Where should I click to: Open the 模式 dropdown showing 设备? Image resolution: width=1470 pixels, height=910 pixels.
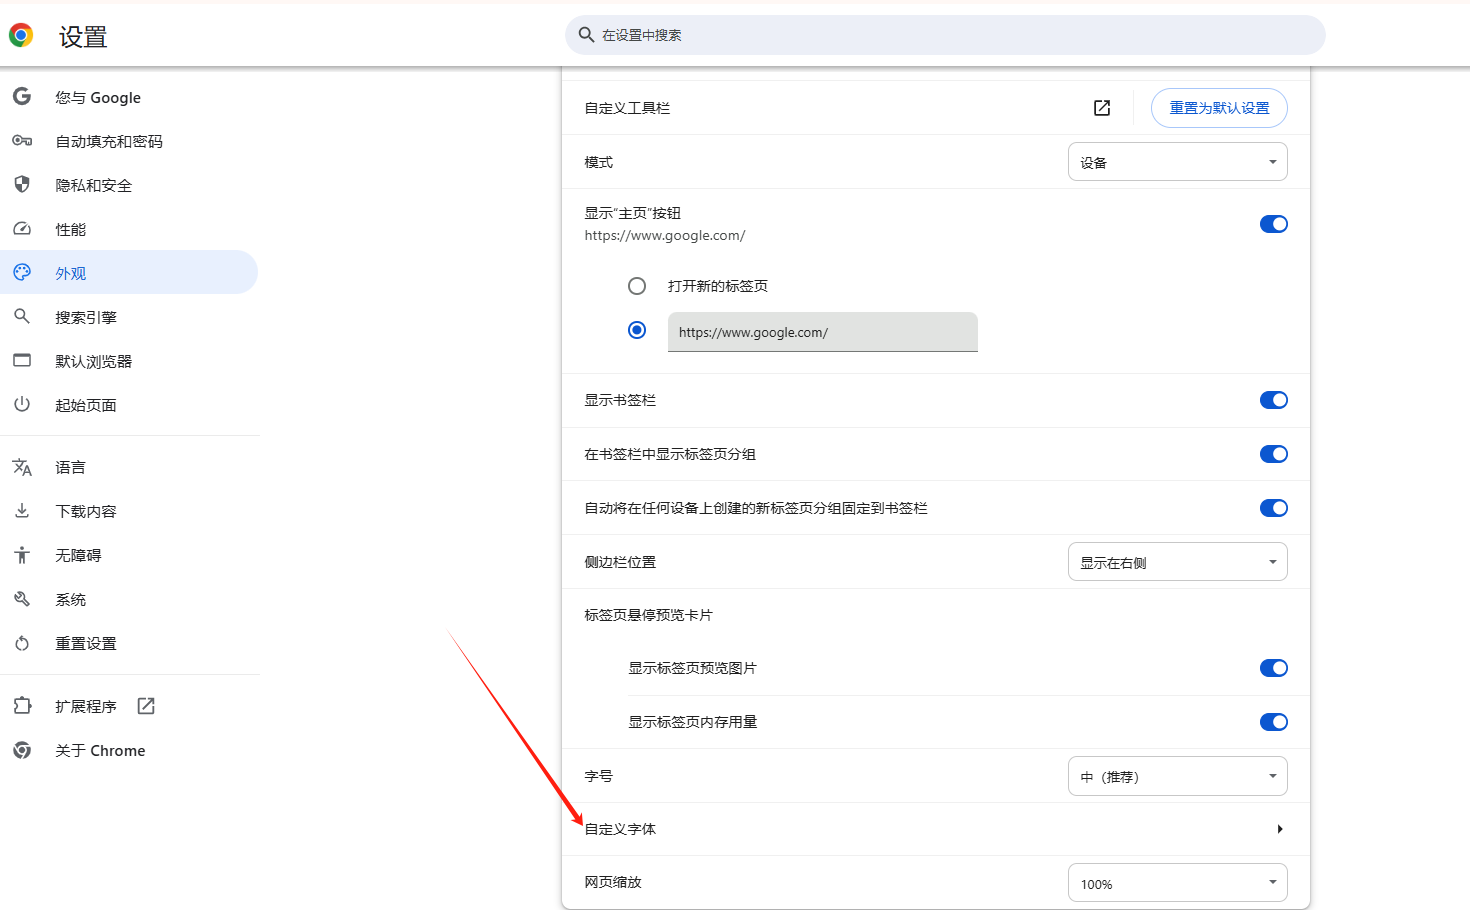[x=1178, y=162]
